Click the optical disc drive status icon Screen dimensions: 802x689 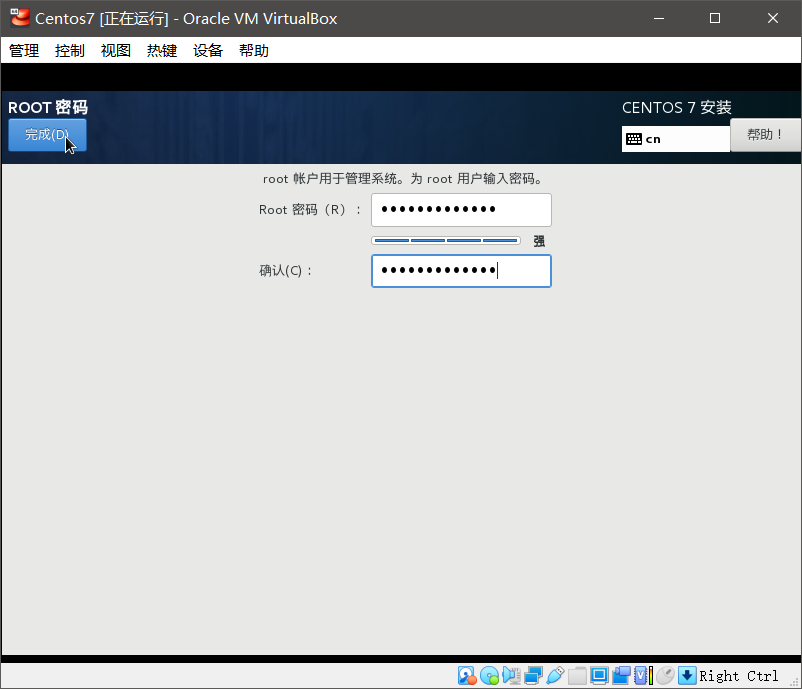(x=489, y=676)
